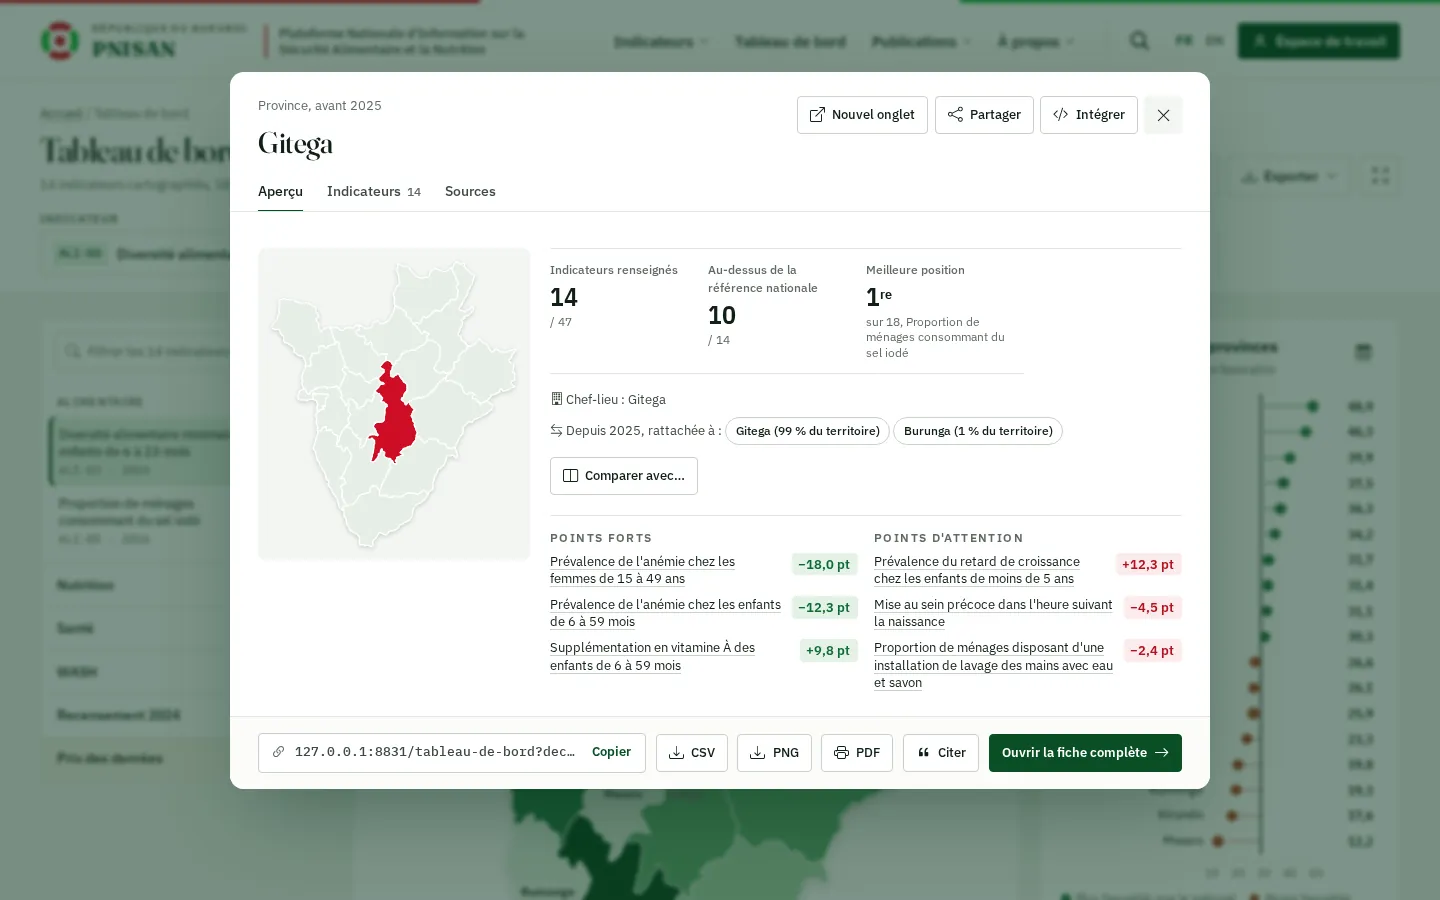Switch to the Aperçu tab
The image size is (1440, 900).
(x=280, y=191)
